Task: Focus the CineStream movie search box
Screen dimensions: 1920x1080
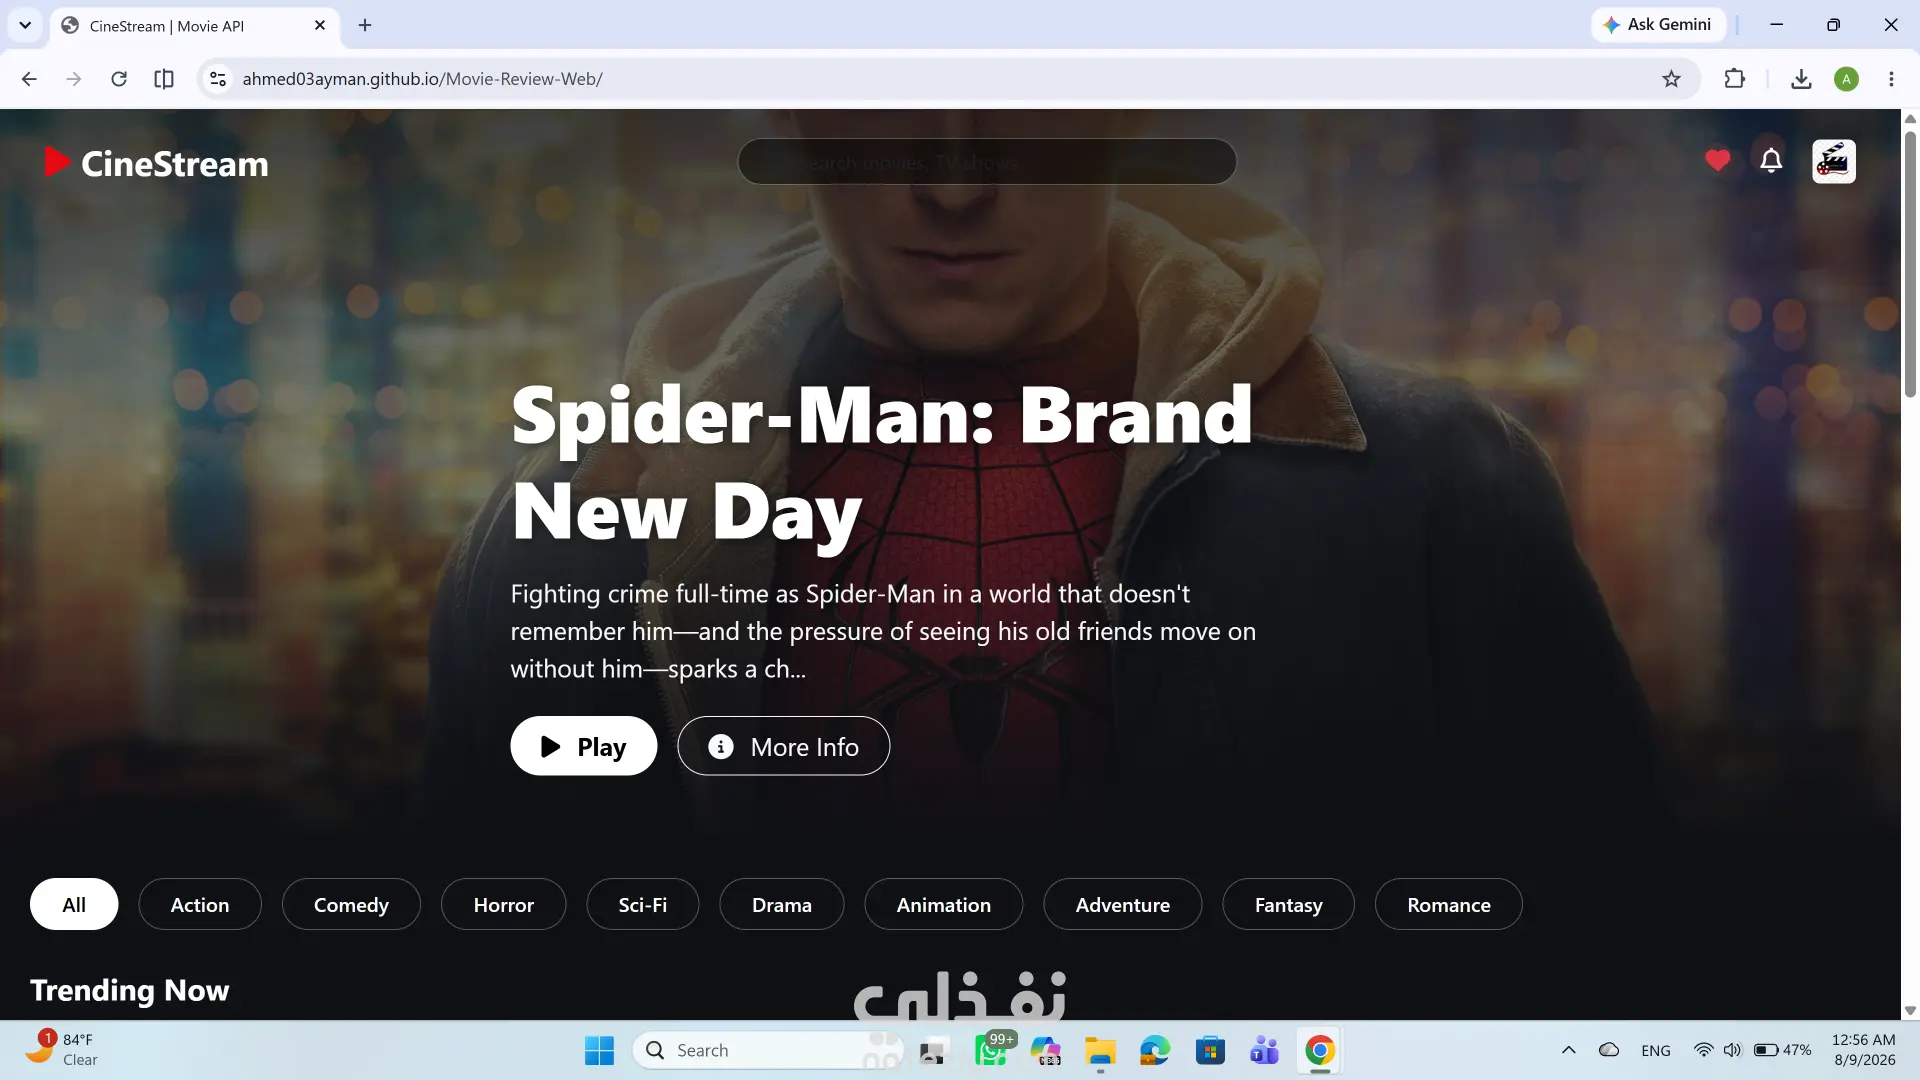Action: click(x=987, y=161)
